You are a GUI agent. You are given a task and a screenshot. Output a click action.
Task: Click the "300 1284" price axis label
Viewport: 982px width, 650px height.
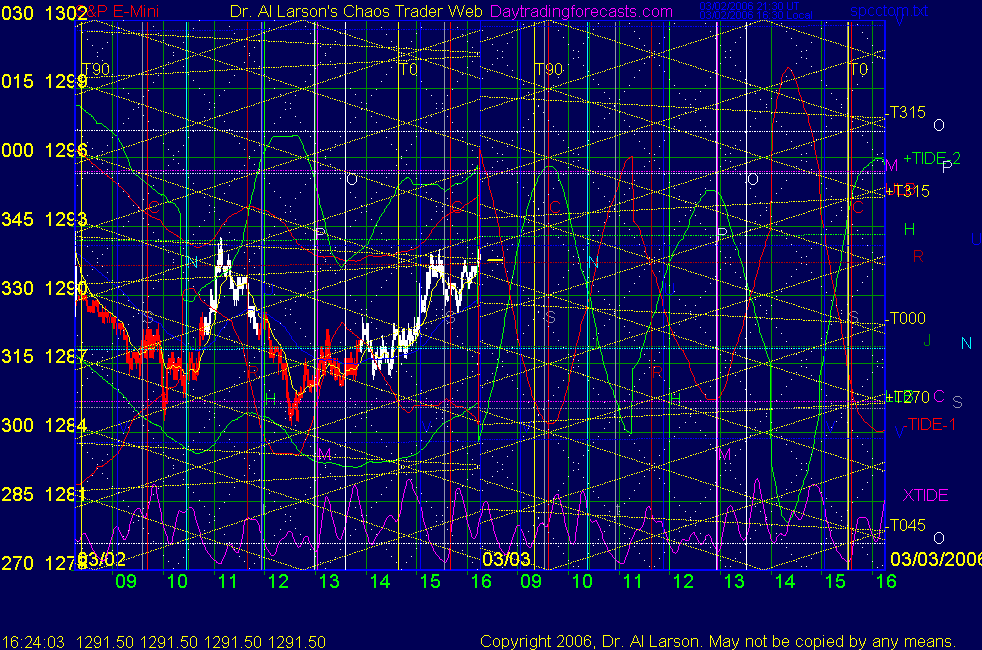point(44,426)
